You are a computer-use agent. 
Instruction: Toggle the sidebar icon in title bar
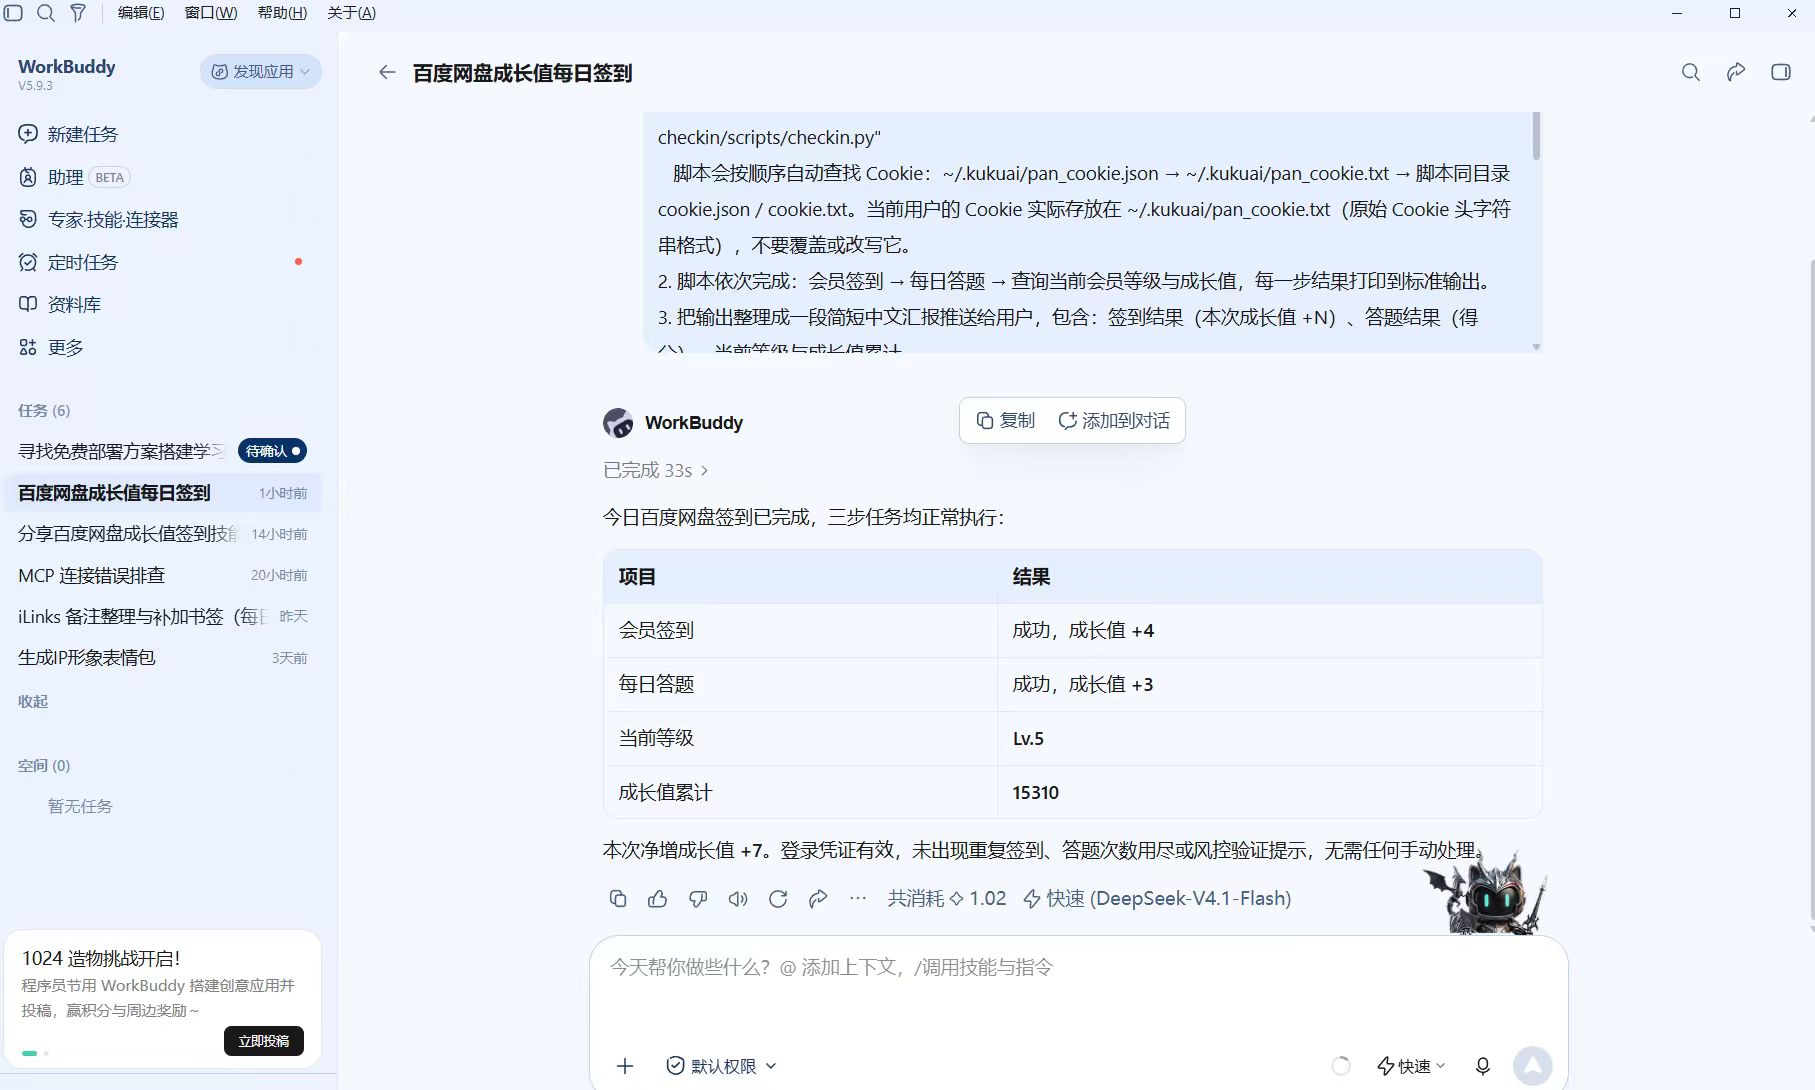coord(14,13)
